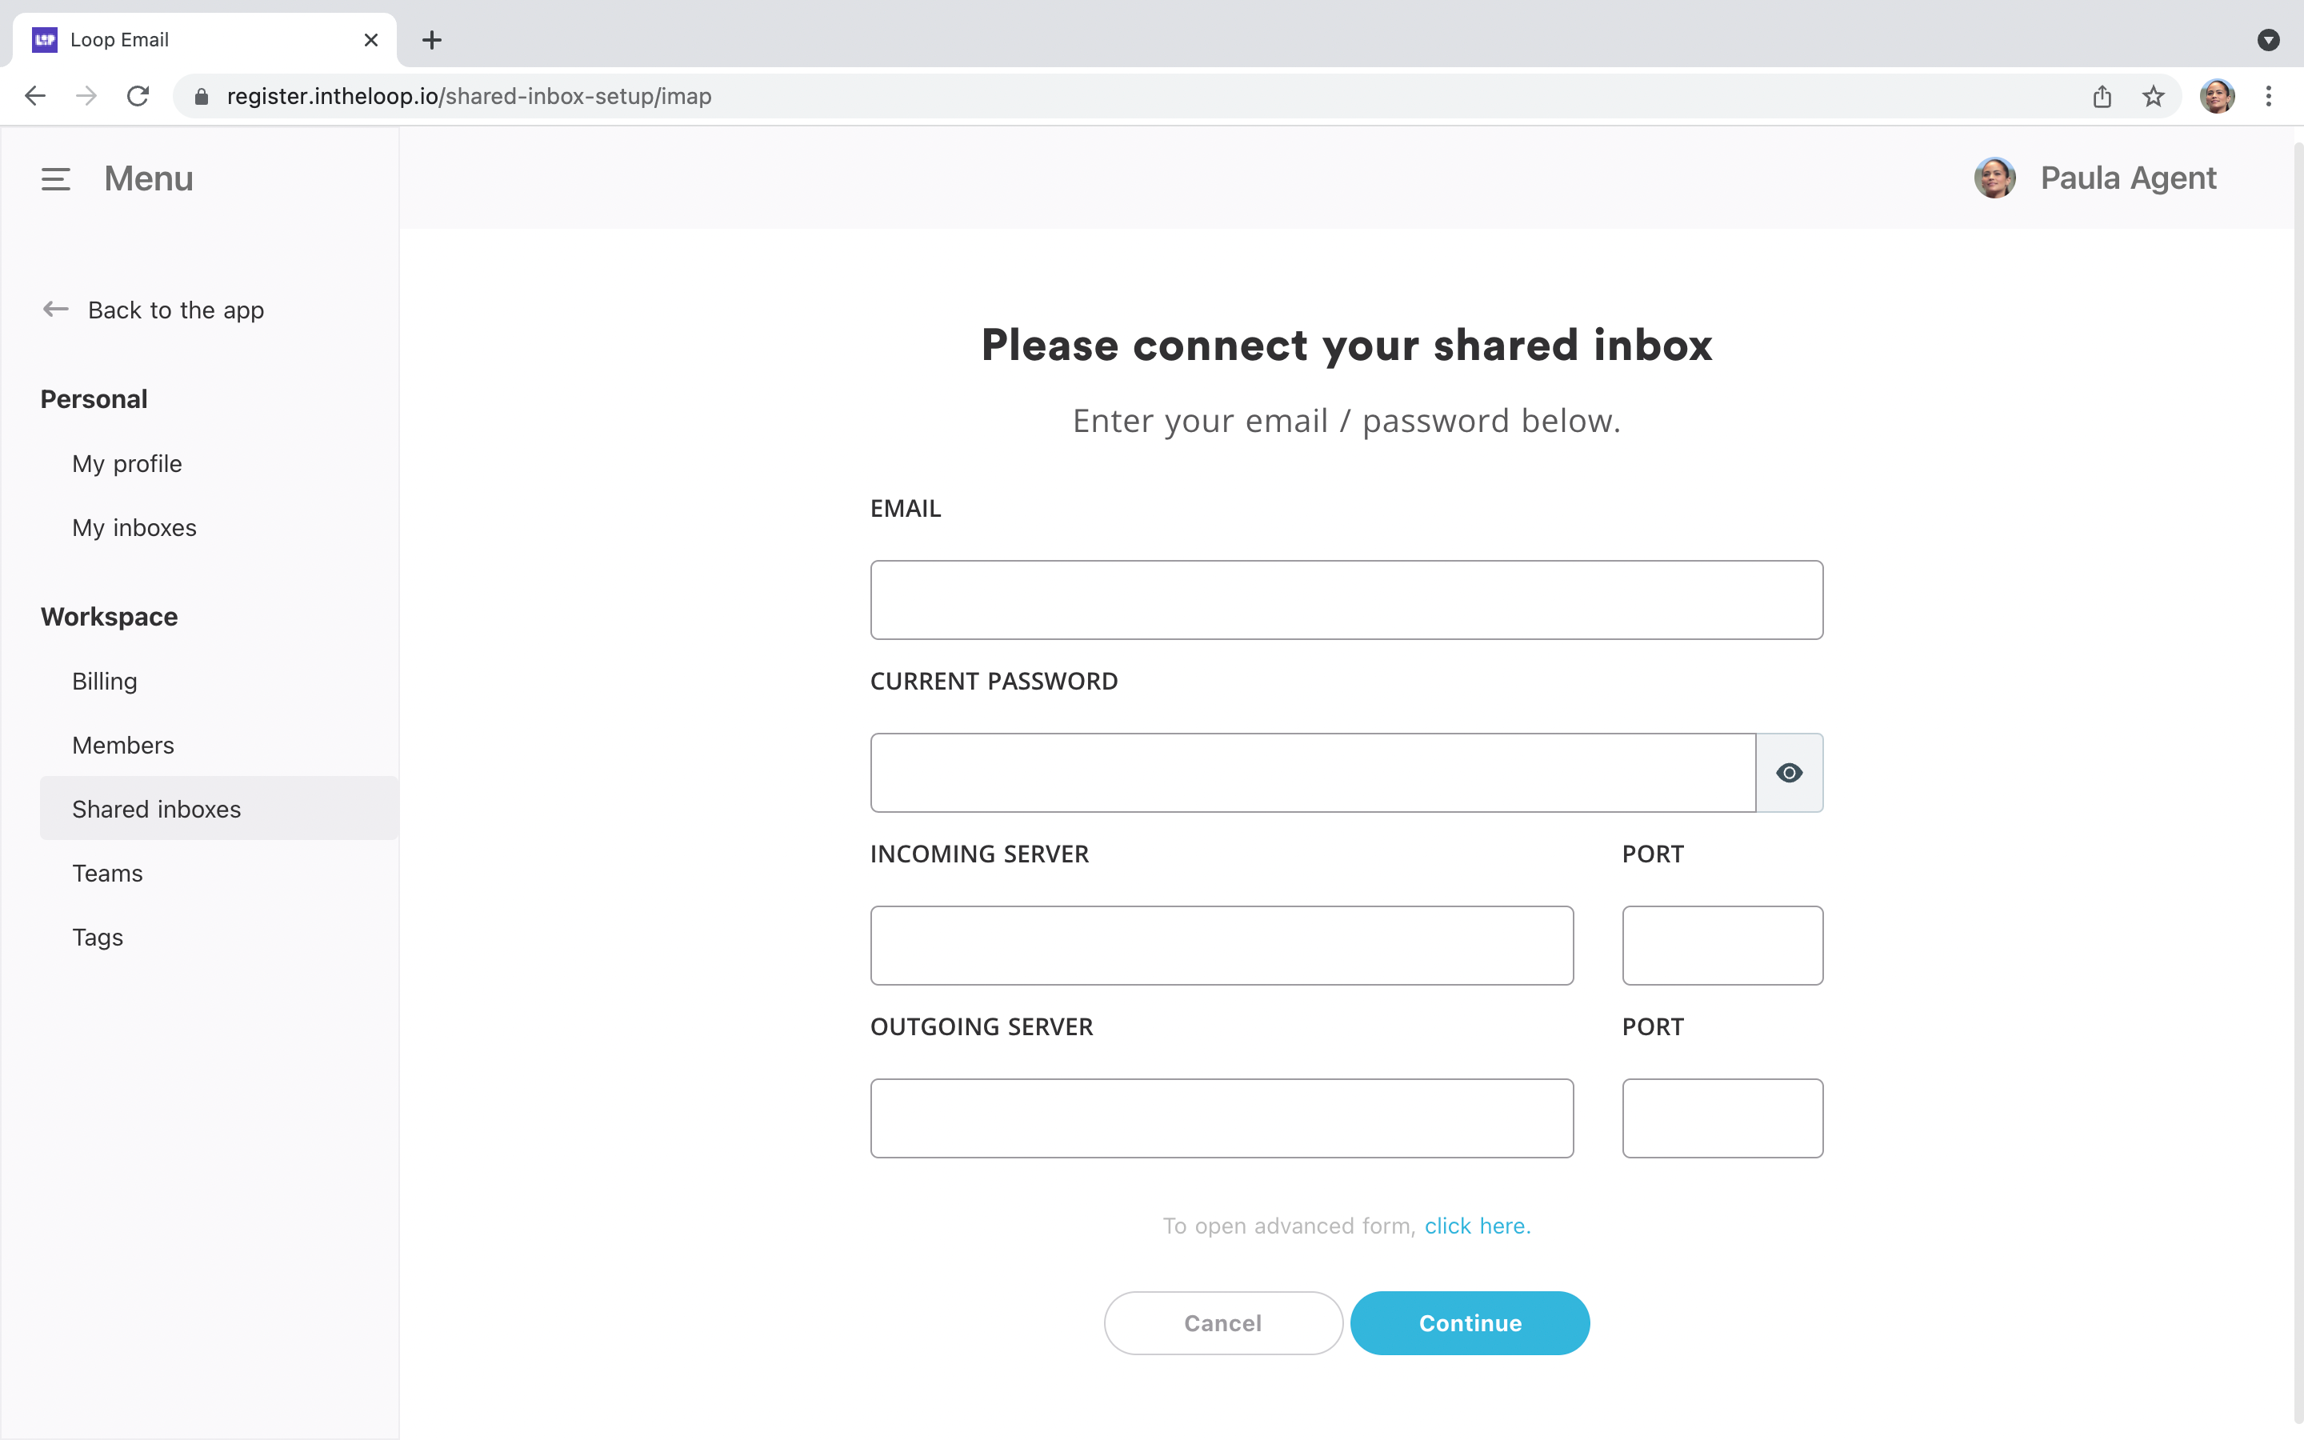Click the Back to the app arrow
This screenshot has height=1440, width=2304.
point(56,310)
